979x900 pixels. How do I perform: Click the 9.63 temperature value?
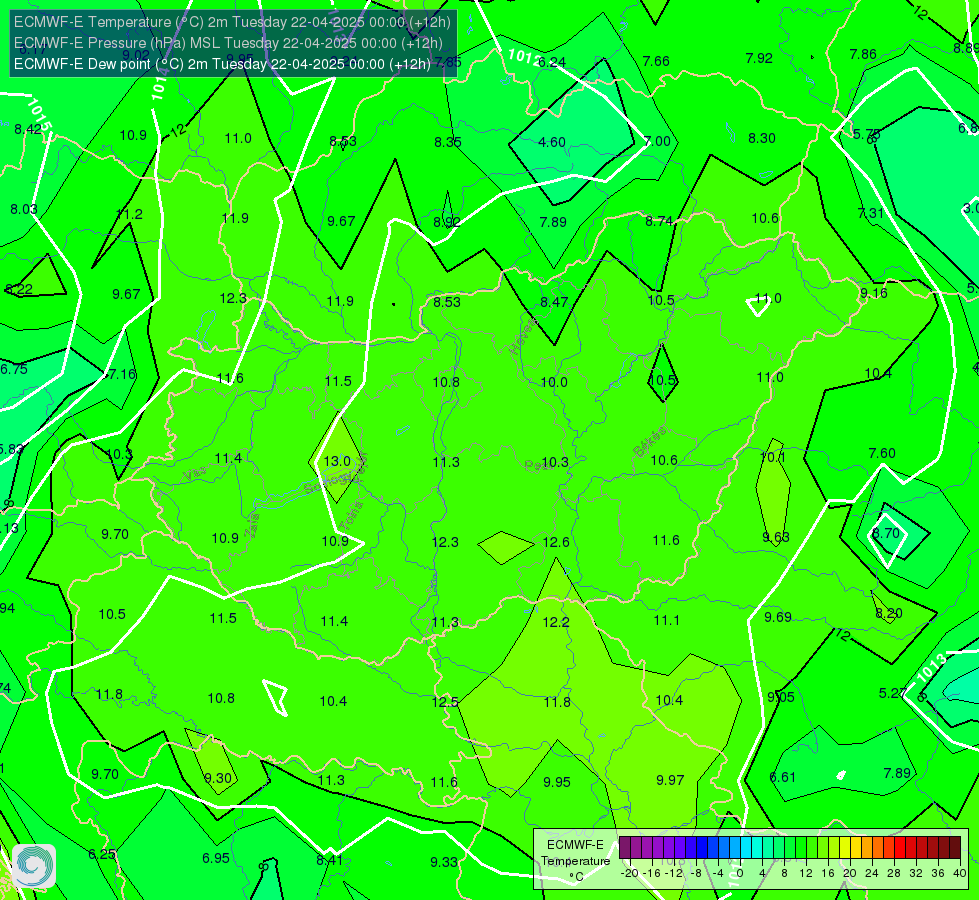pyautogui.click(x=776, y=537)
